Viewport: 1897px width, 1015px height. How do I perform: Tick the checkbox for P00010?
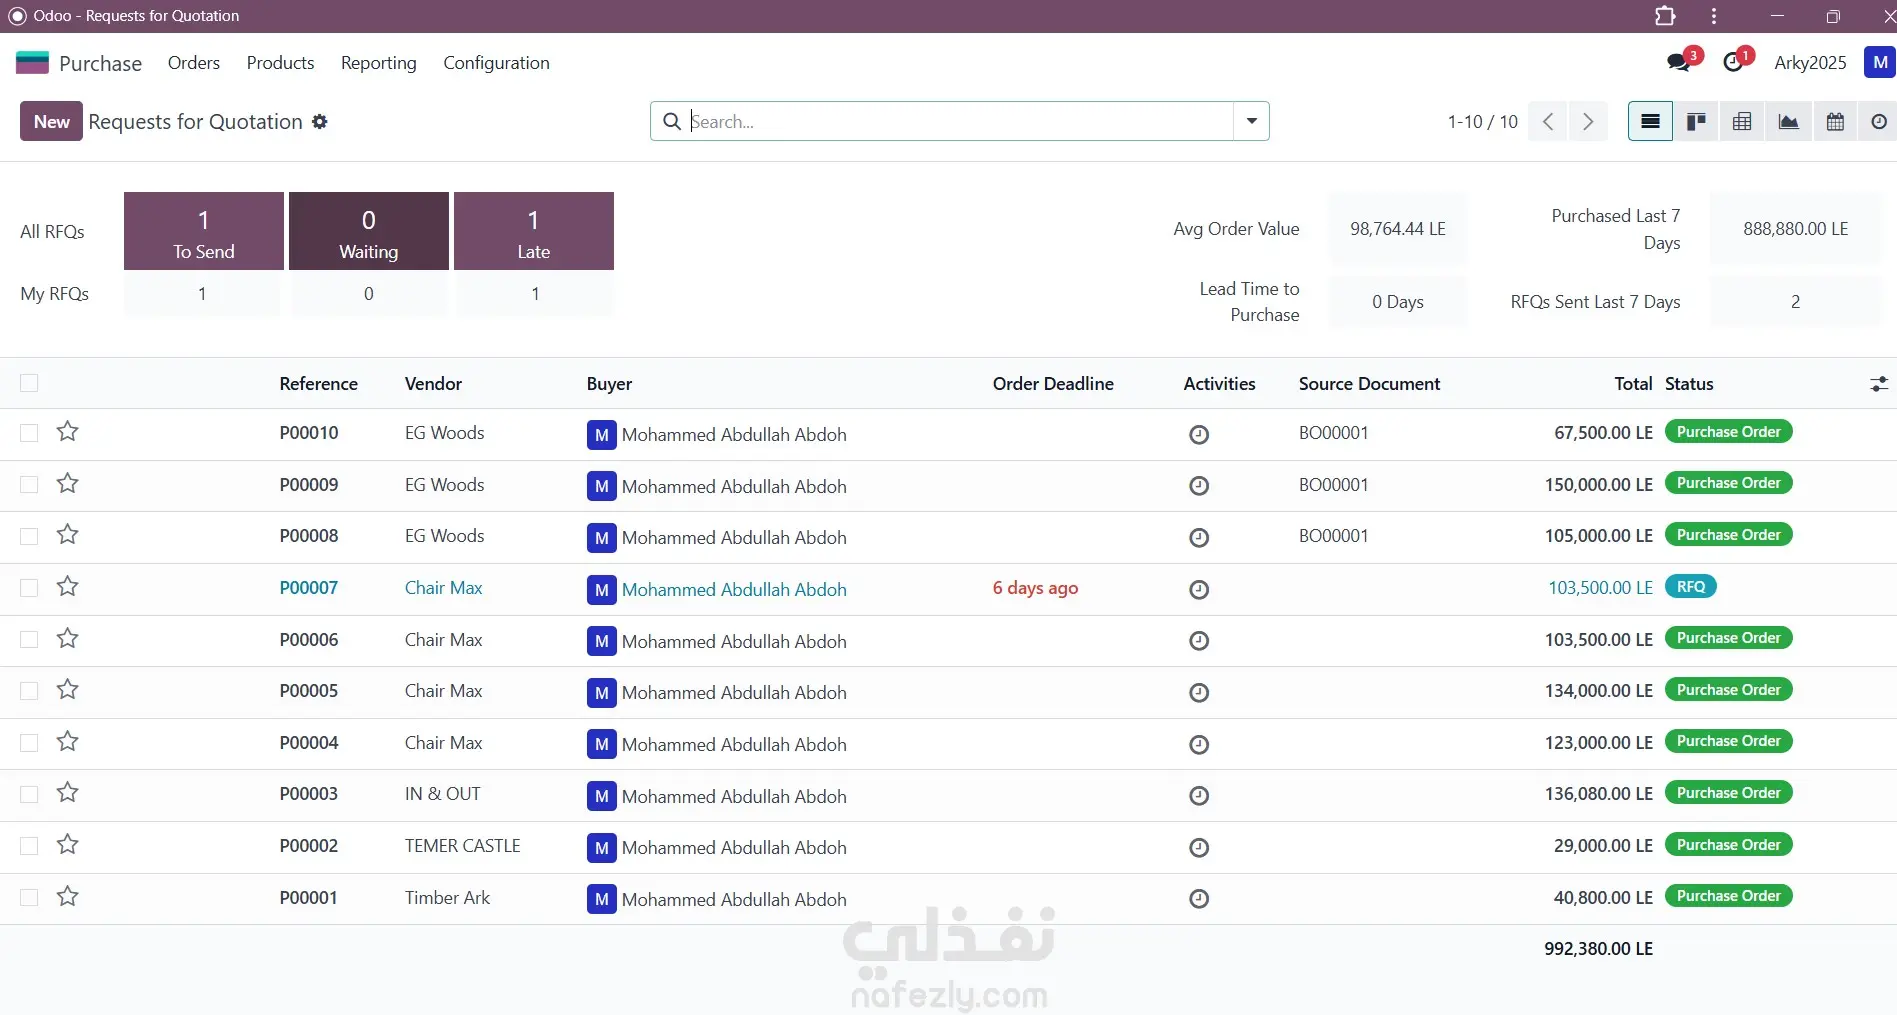pos(29,433)
